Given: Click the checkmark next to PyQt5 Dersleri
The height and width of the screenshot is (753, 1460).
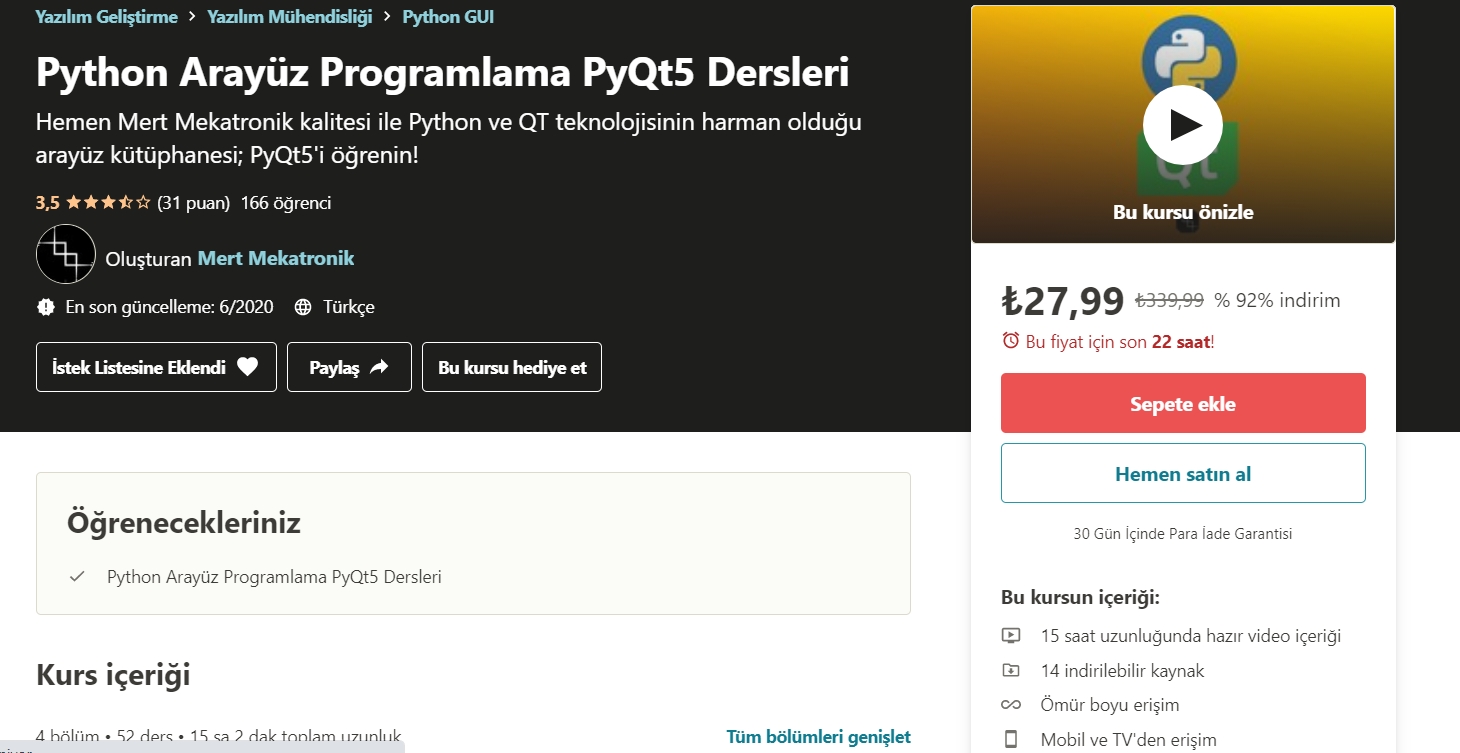Looking at the screenshot, I should click(77, 577).
